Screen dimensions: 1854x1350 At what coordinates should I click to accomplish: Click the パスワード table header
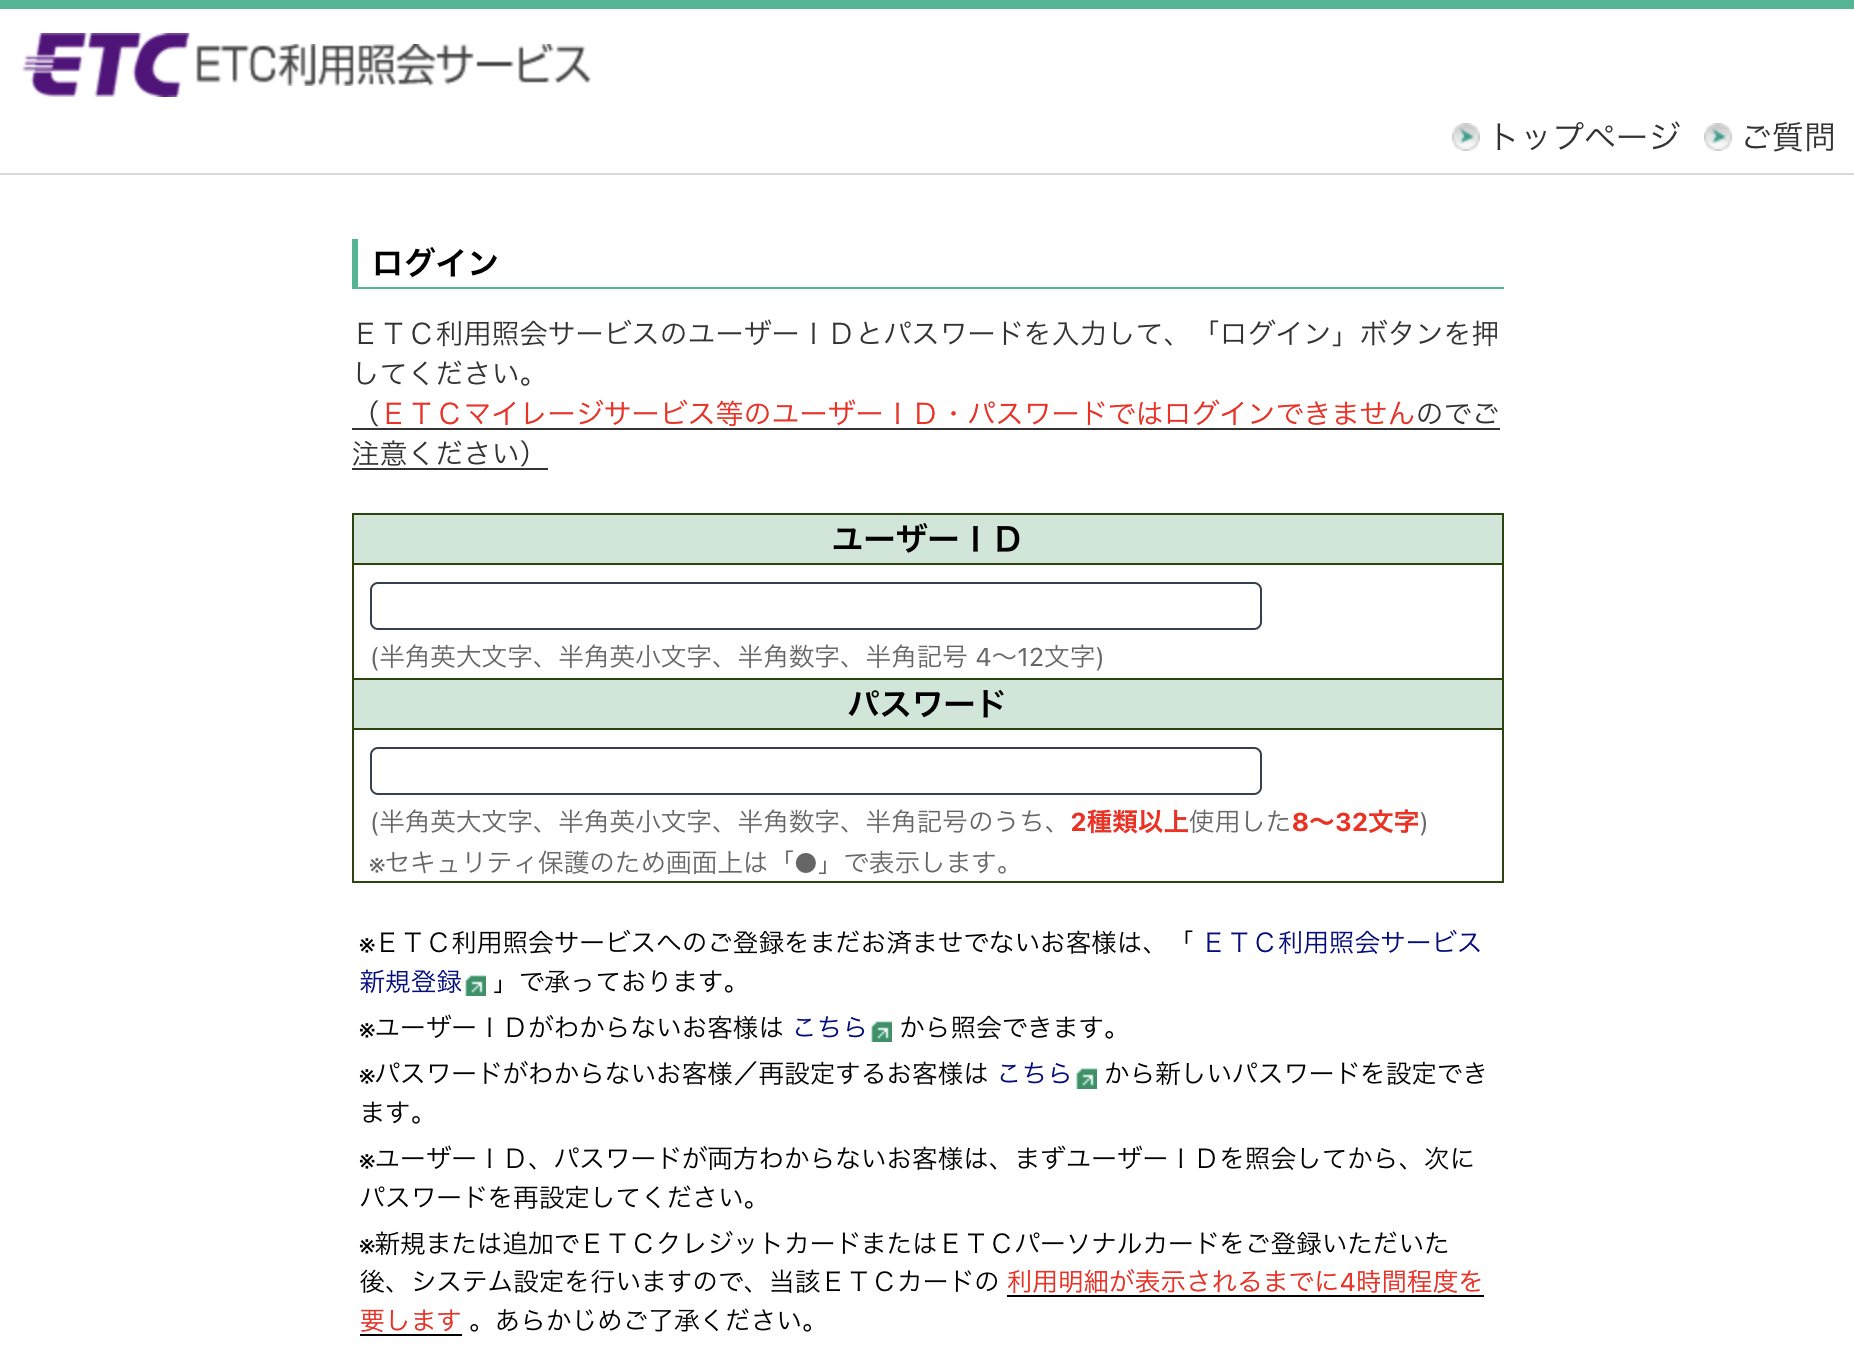coord(927,704)
